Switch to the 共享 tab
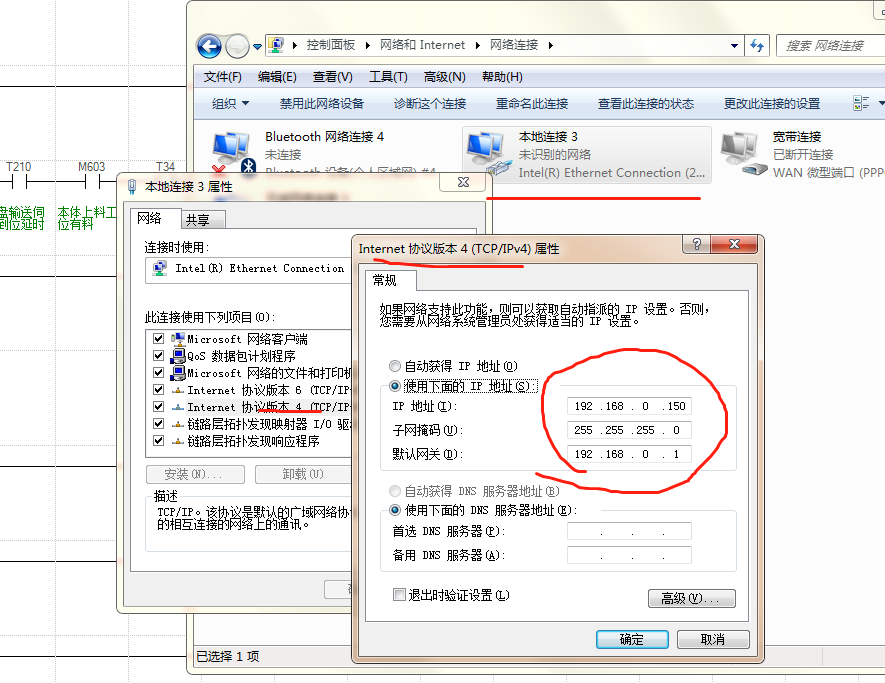The width and height of the screenshot is (885, 683). click(x=197, y=220)
